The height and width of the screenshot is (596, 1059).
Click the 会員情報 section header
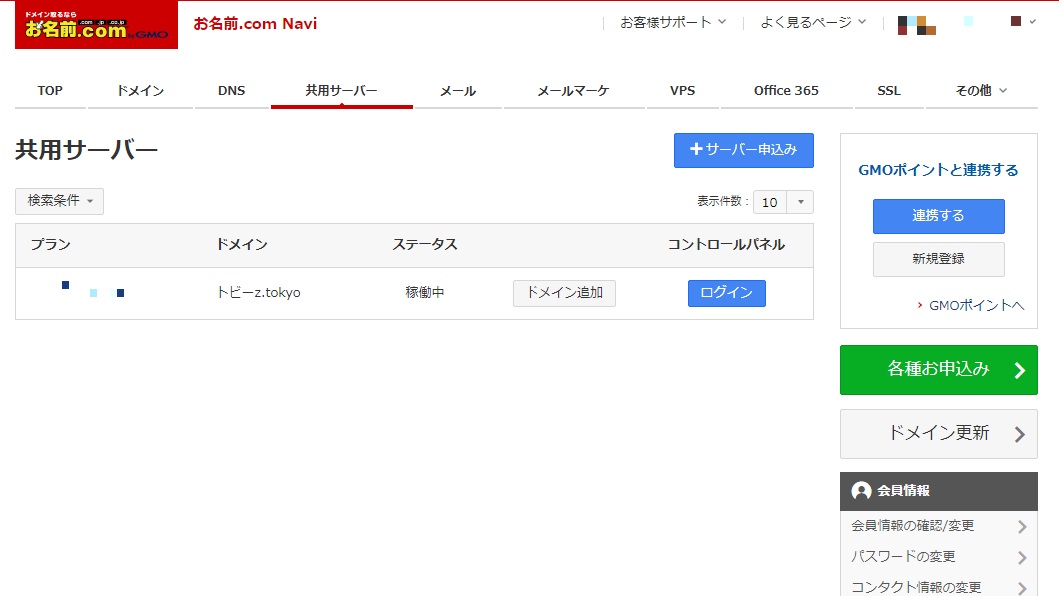coord(939,491)
